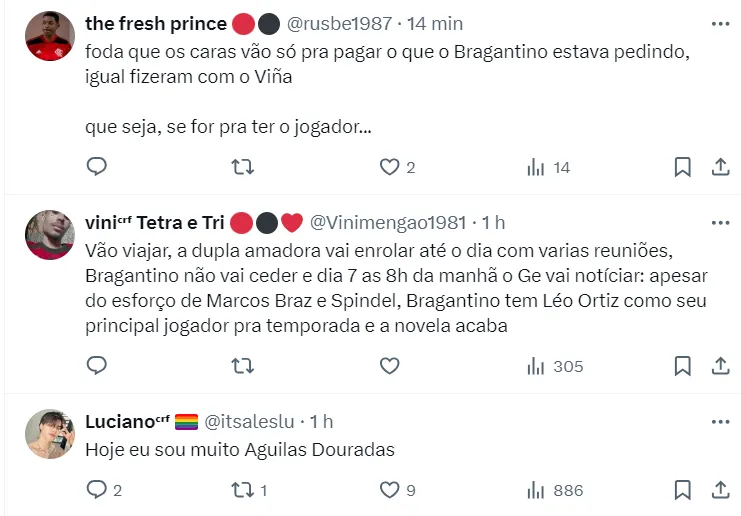Open the fresh prince profile name

click(155, 23)
